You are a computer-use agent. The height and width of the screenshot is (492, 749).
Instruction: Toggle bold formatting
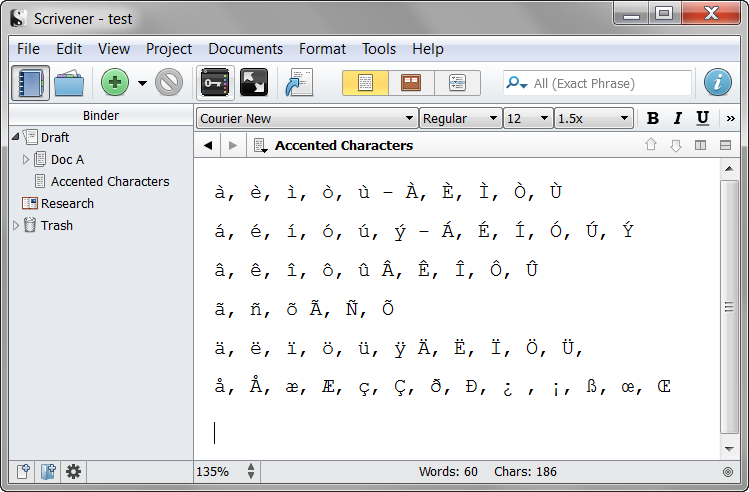point(653,118)
